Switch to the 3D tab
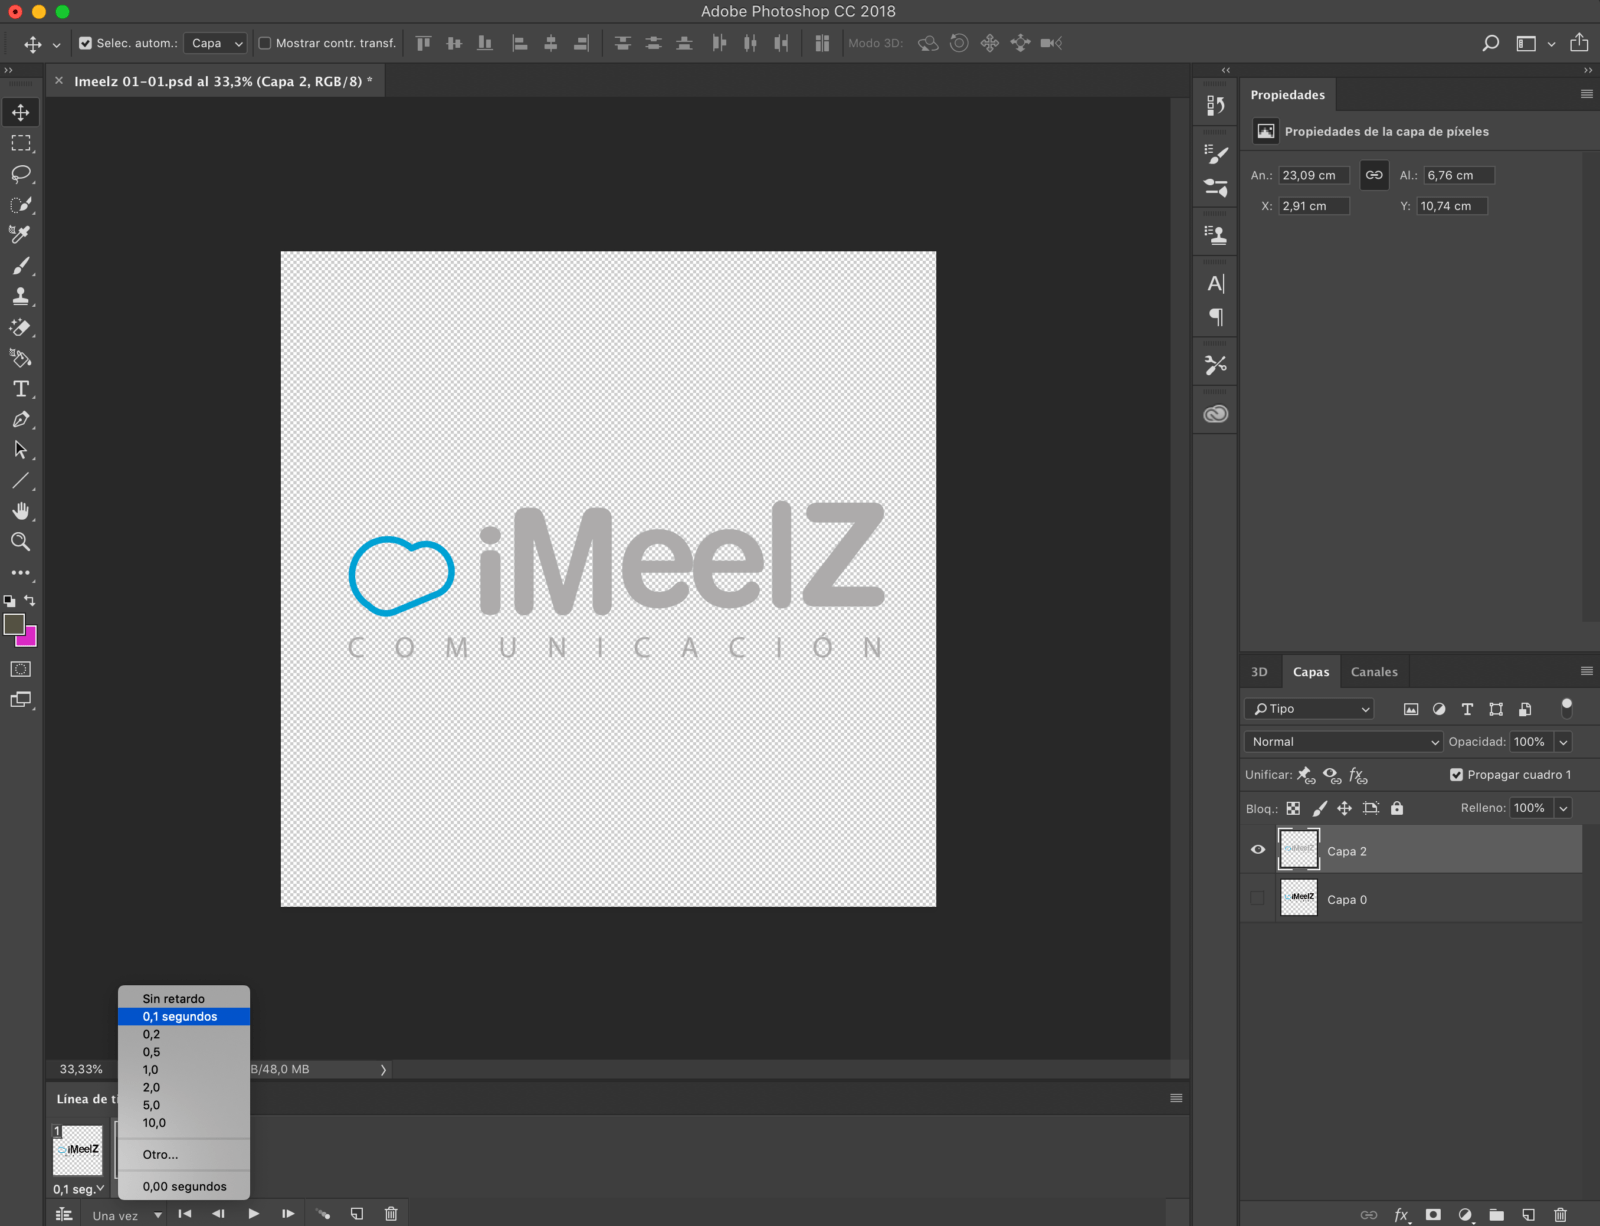Screen dimensions: 1600x1226 coord(1259,672)
